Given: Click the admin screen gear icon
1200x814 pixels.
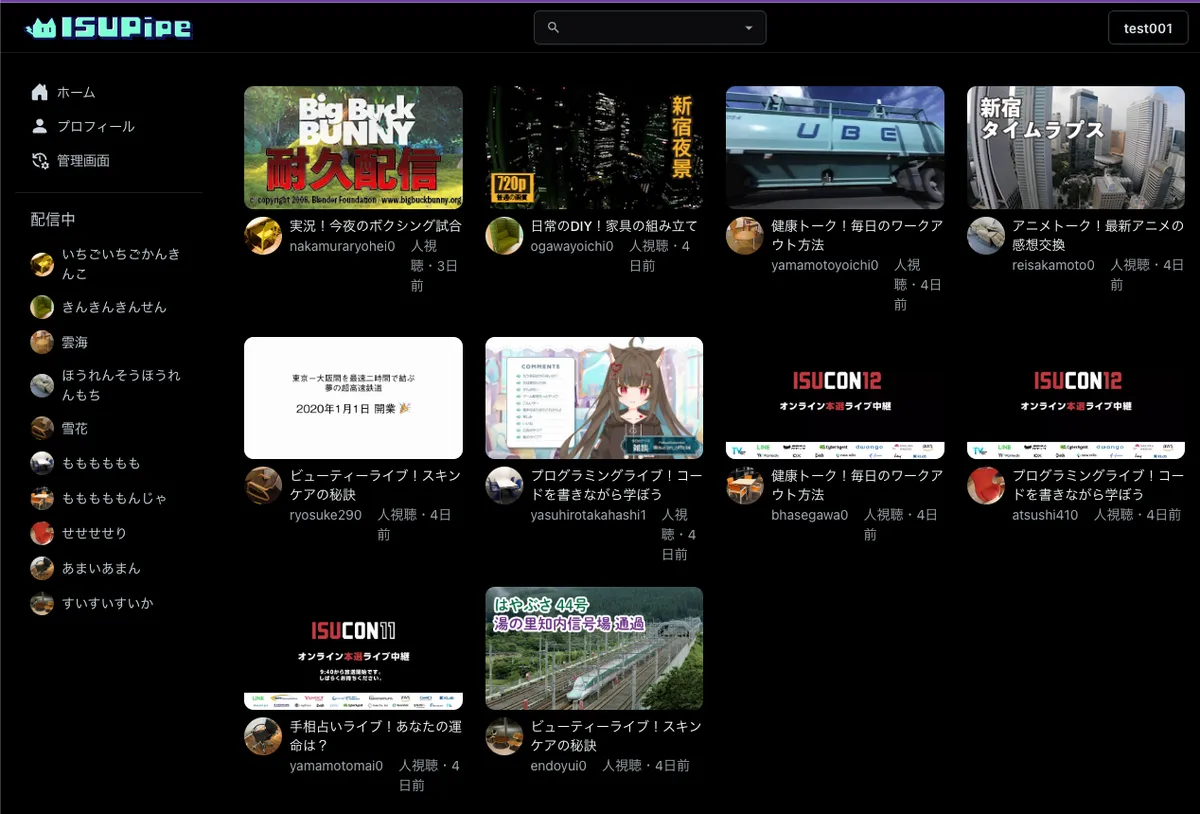Looking at the screenshot, I should pos(40,161).
